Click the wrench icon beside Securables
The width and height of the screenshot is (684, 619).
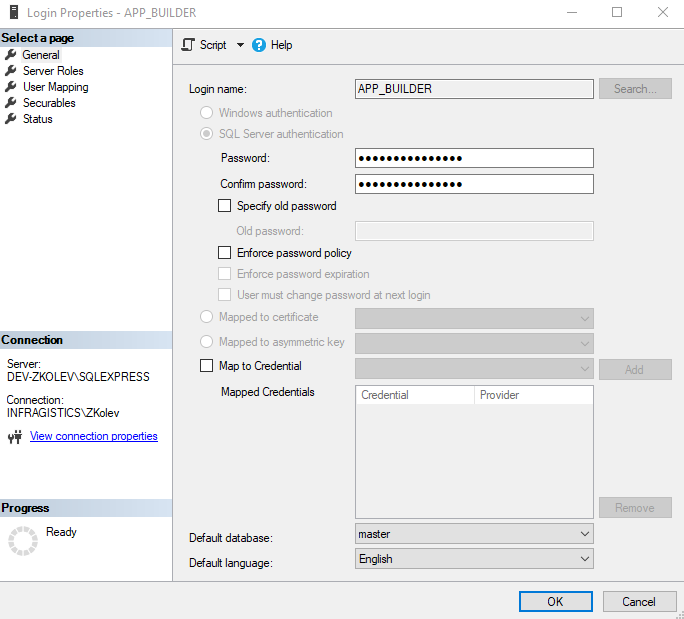11,103
